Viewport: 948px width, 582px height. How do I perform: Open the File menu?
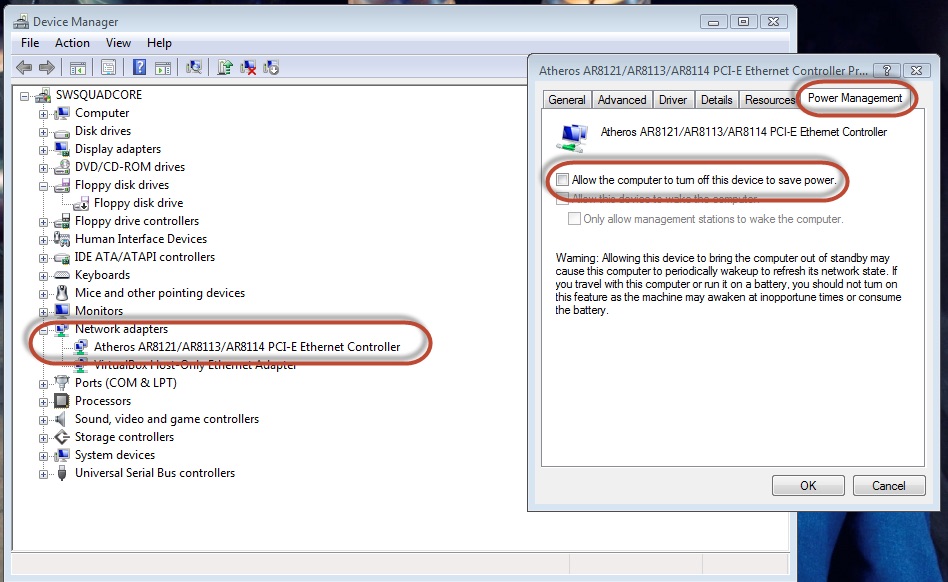pyautogui.click(x=30, y=43)
